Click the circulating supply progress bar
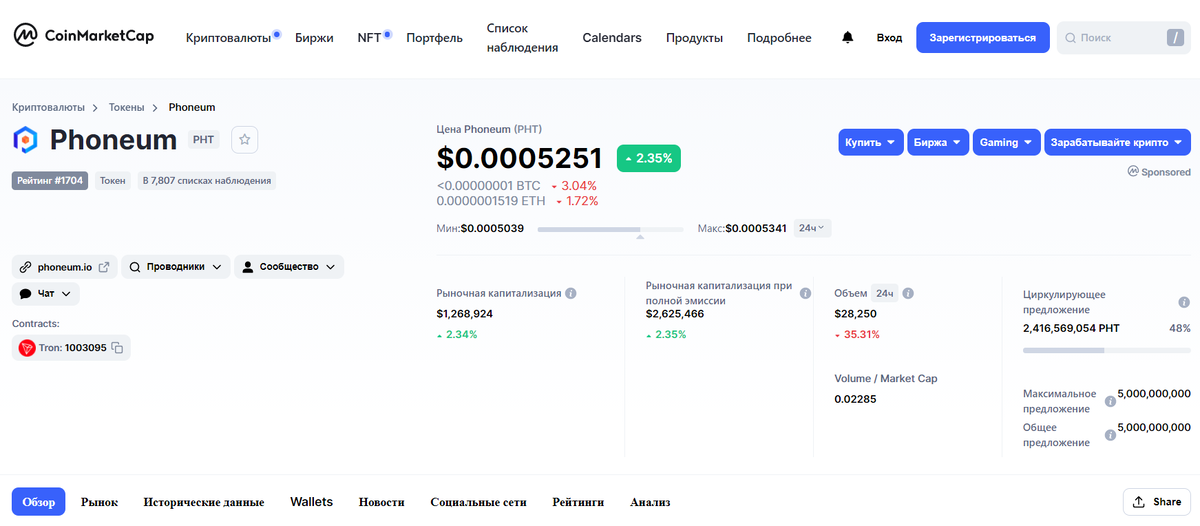Image resolution: width=1200 pixels, height=526 pixels. pyautogui.click(x=1107, y=350)
